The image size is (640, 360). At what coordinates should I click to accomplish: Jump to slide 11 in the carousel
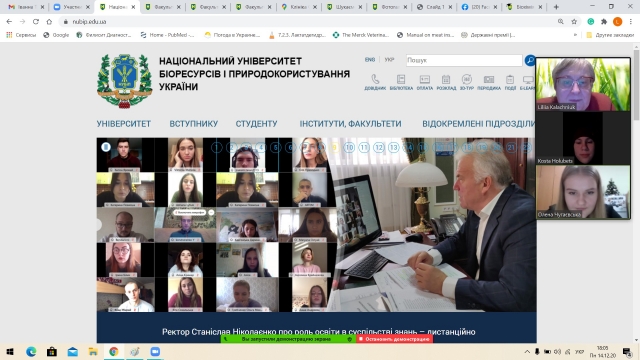coord(364,147)
